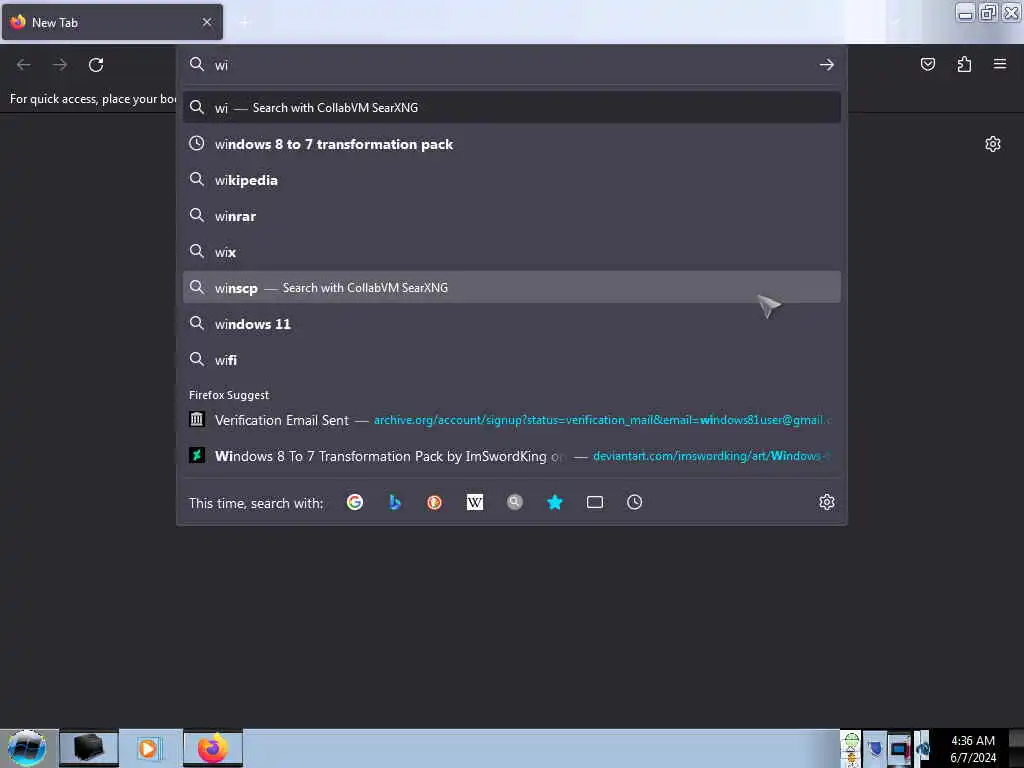Click the shield icon in system tray
This screenshot has width=1024, height=768.
coord(875,748)
